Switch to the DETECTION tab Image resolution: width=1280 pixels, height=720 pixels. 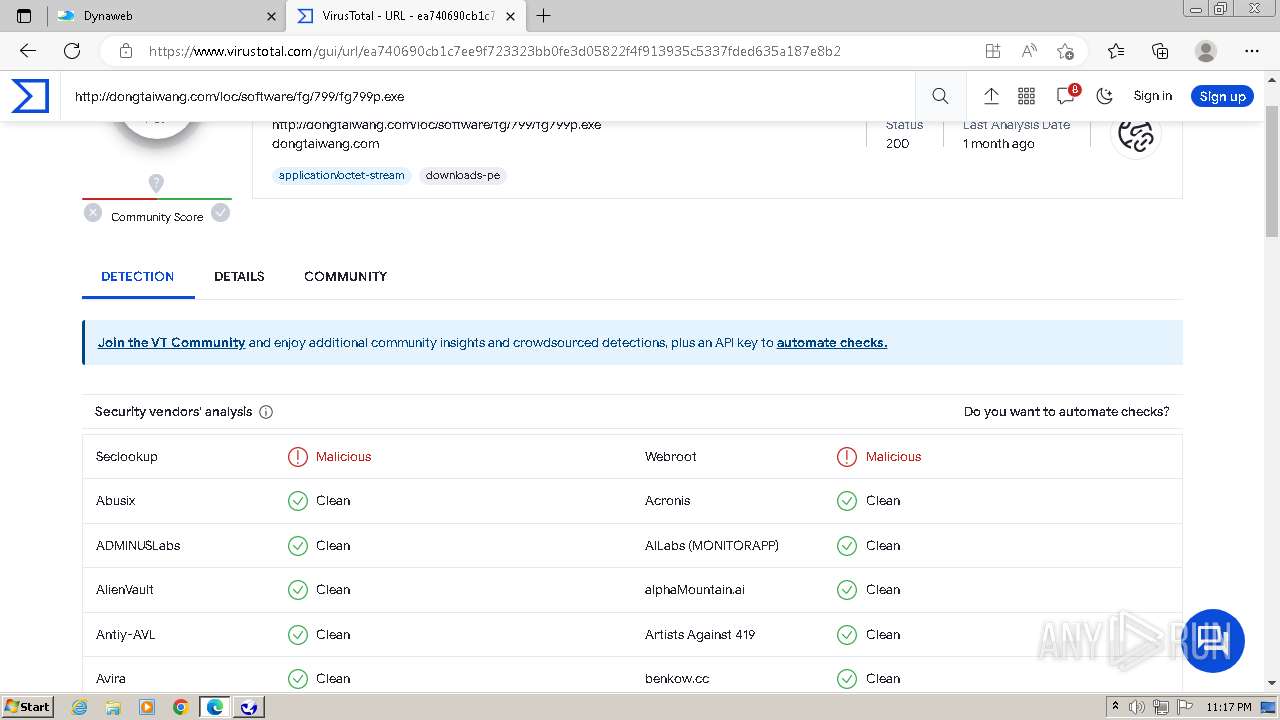138,276
